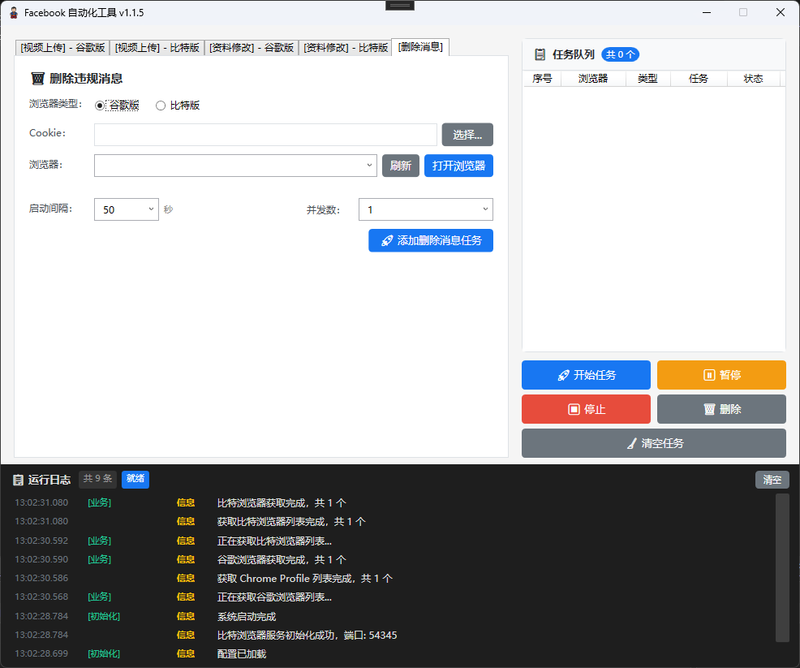Click the 清空任务 button

tap(654, 443)
